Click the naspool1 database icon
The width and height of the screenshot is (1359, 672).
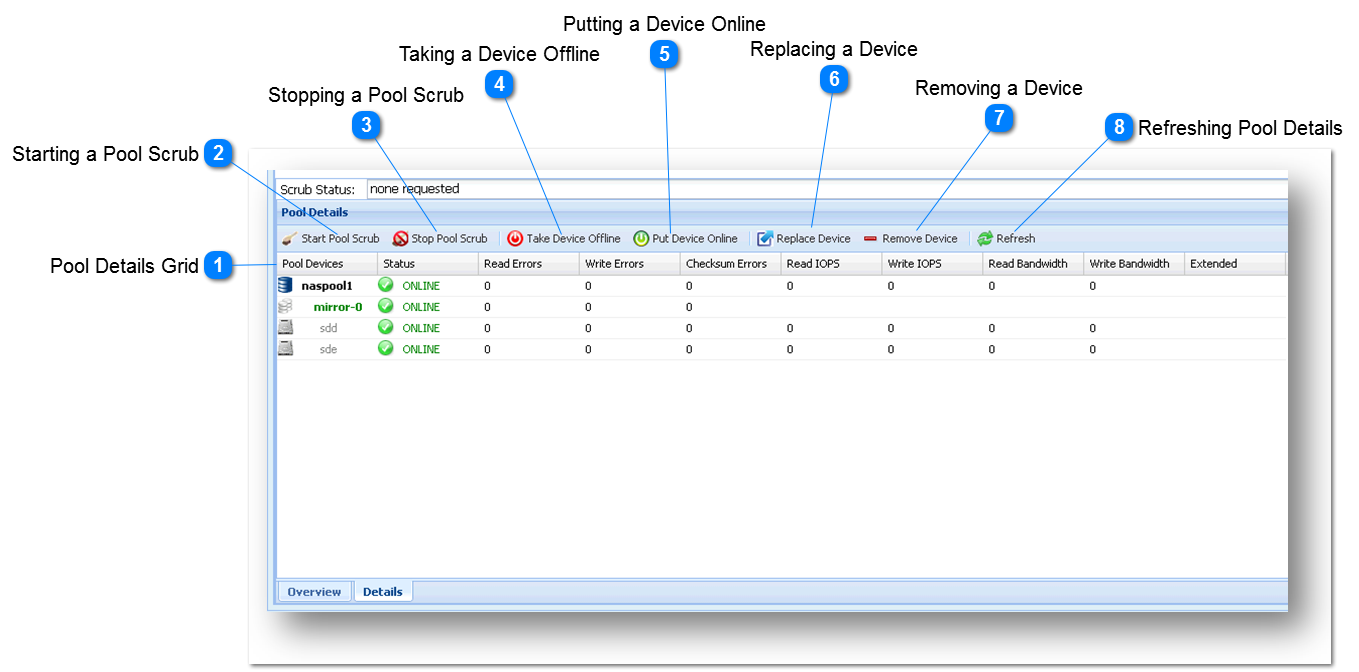click(x=285, y=286)
